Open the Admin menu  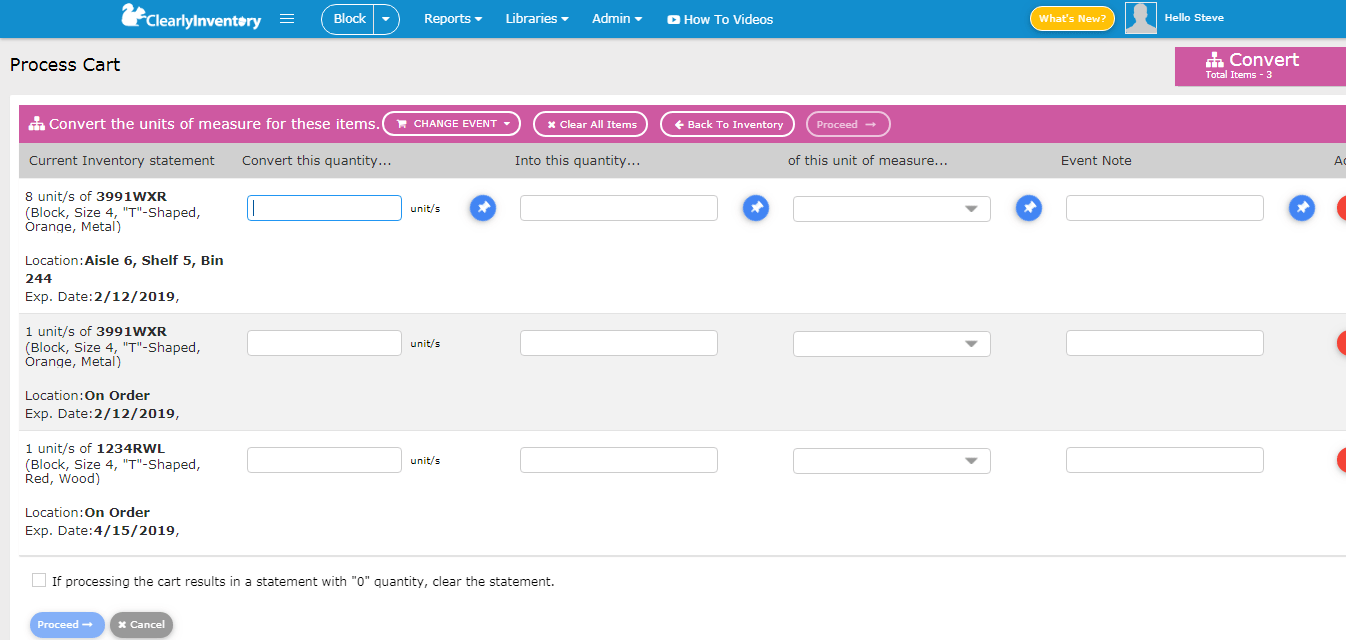(616, 18)
